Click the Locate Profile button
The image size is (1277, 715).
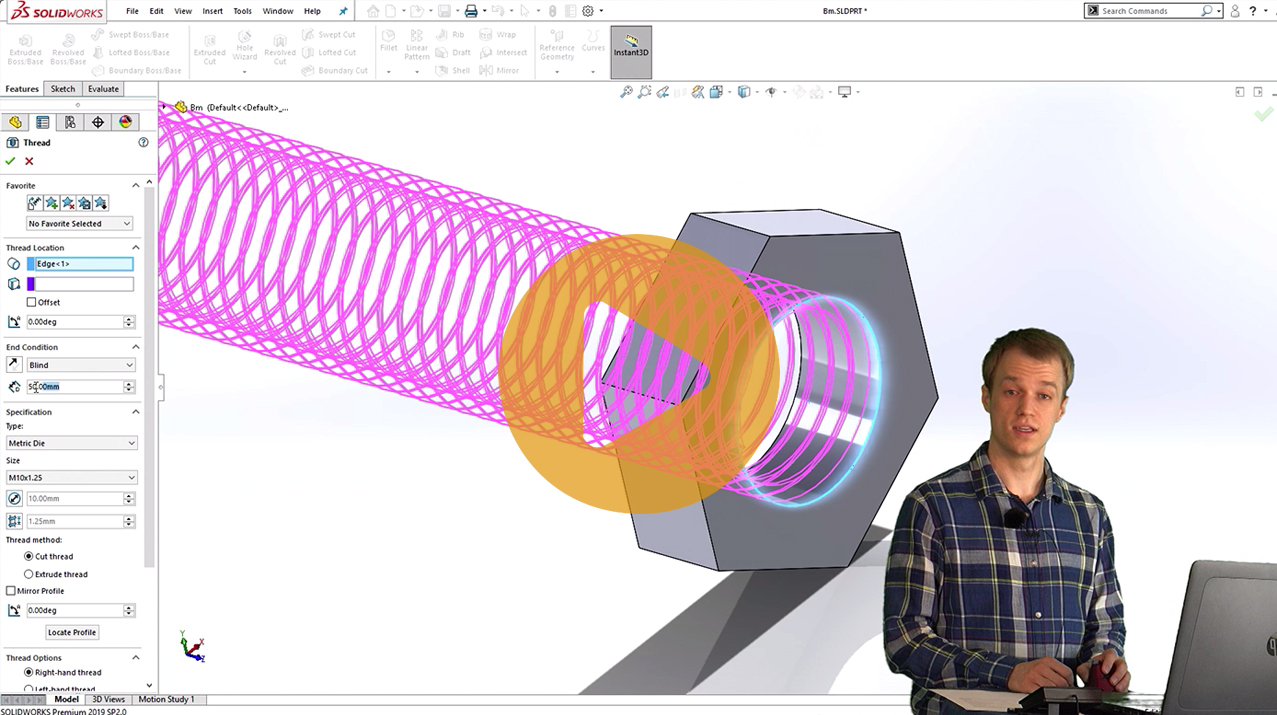[71, 631]
